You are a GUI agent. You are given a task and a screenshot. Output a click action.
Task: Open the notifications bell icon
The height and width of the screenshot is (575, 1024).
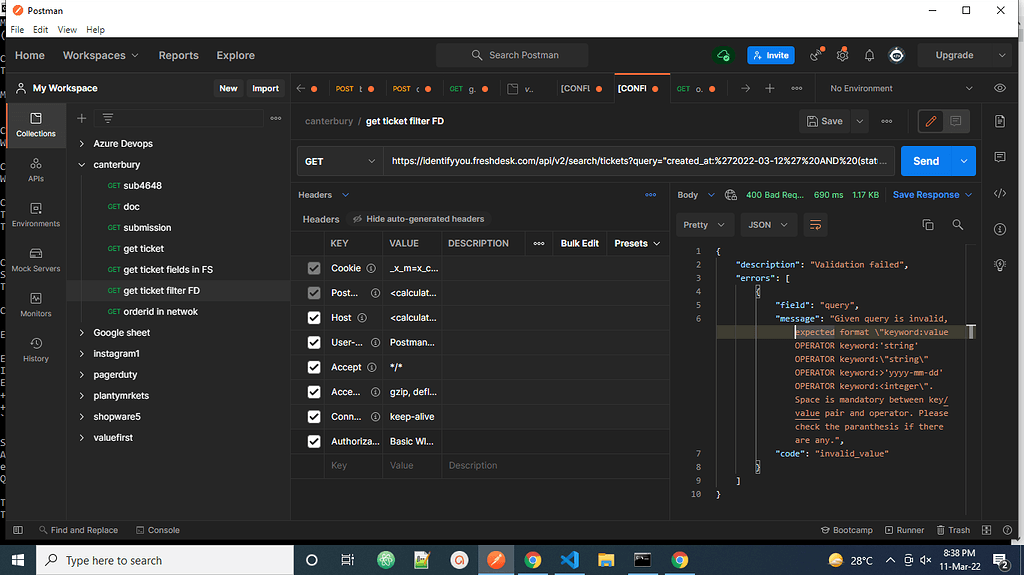pyautogui.click(x=869, y=55)
